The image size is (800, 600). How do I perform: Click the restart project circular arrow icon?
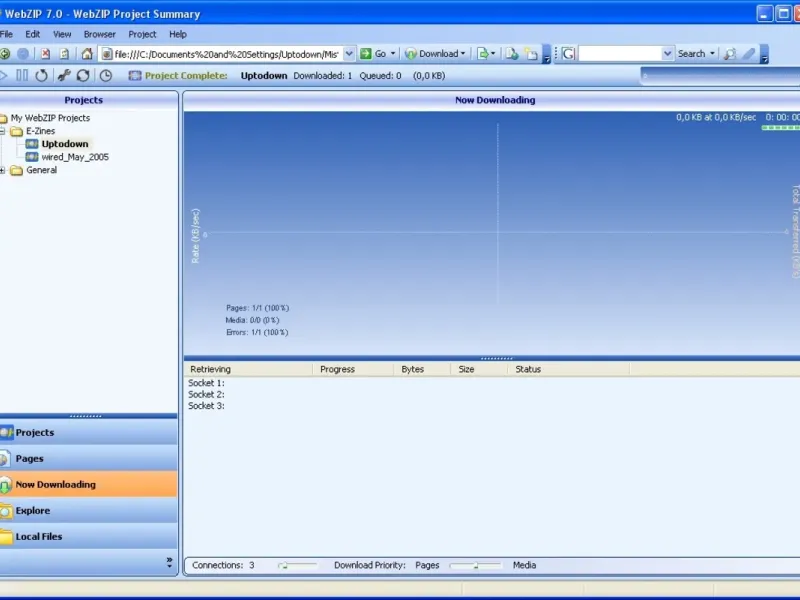click(x=41, y=76)
